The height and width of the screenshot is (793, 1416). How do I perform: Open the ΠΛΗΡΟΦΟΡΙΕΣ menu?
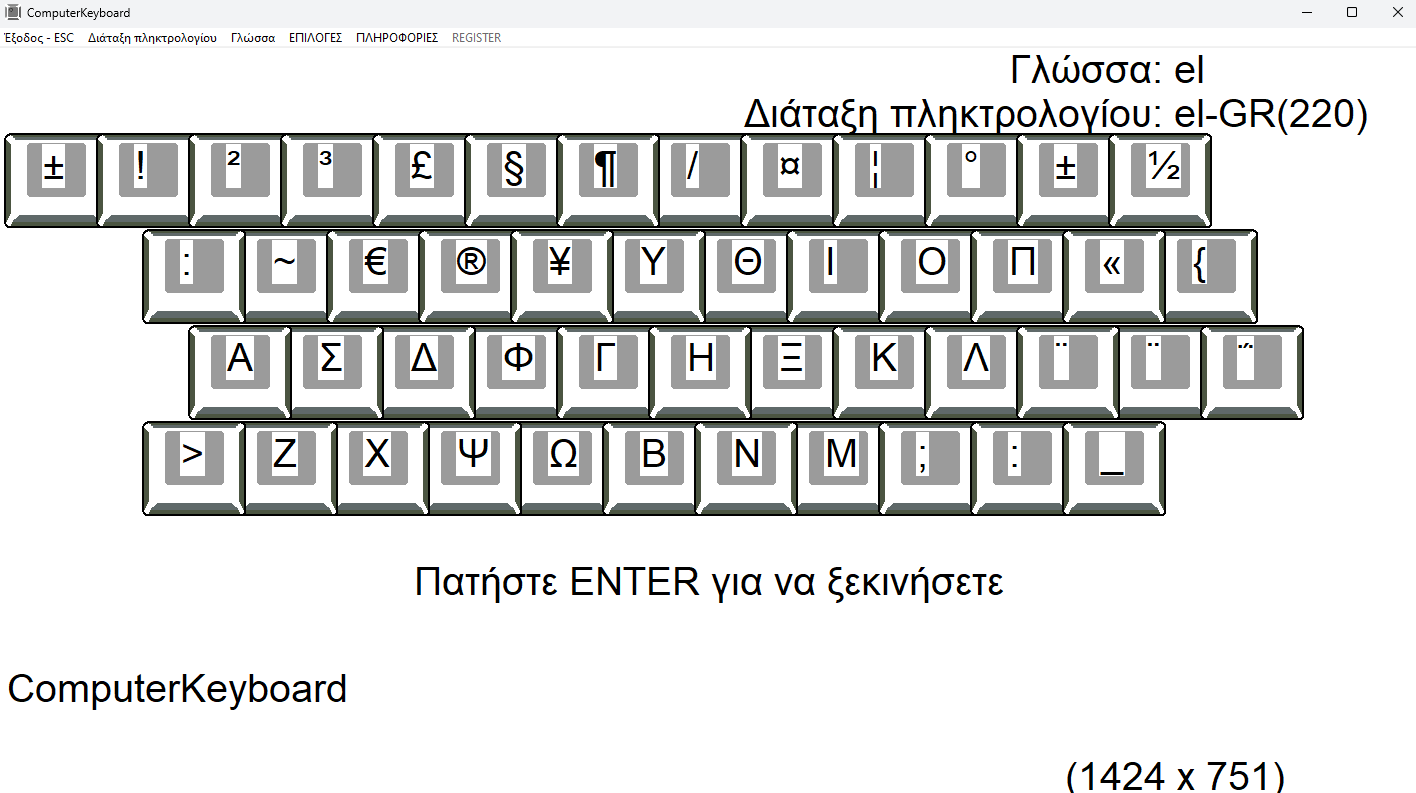point(396,37)
